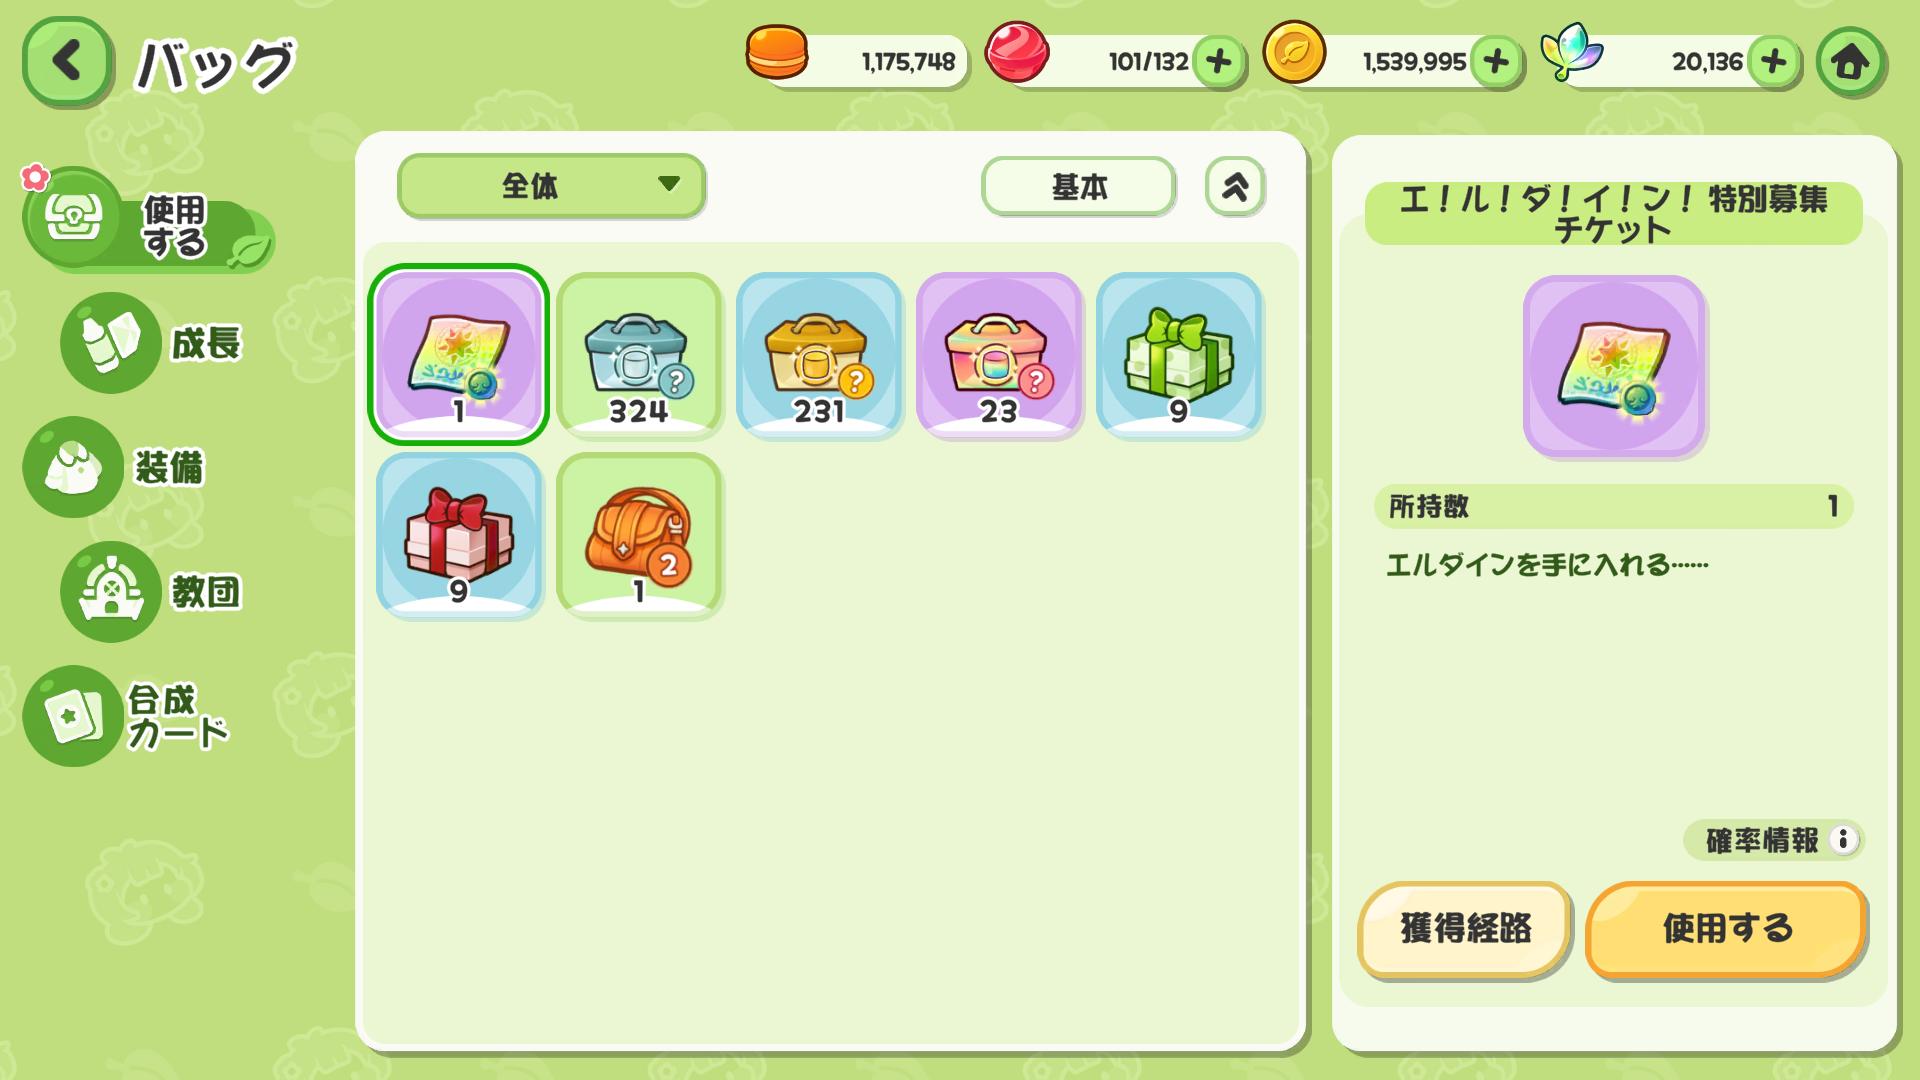Image resolution: width=1920 pixels, height=1080 pixels.
Task: Select the orange bag item
Action: click(639, 535)
